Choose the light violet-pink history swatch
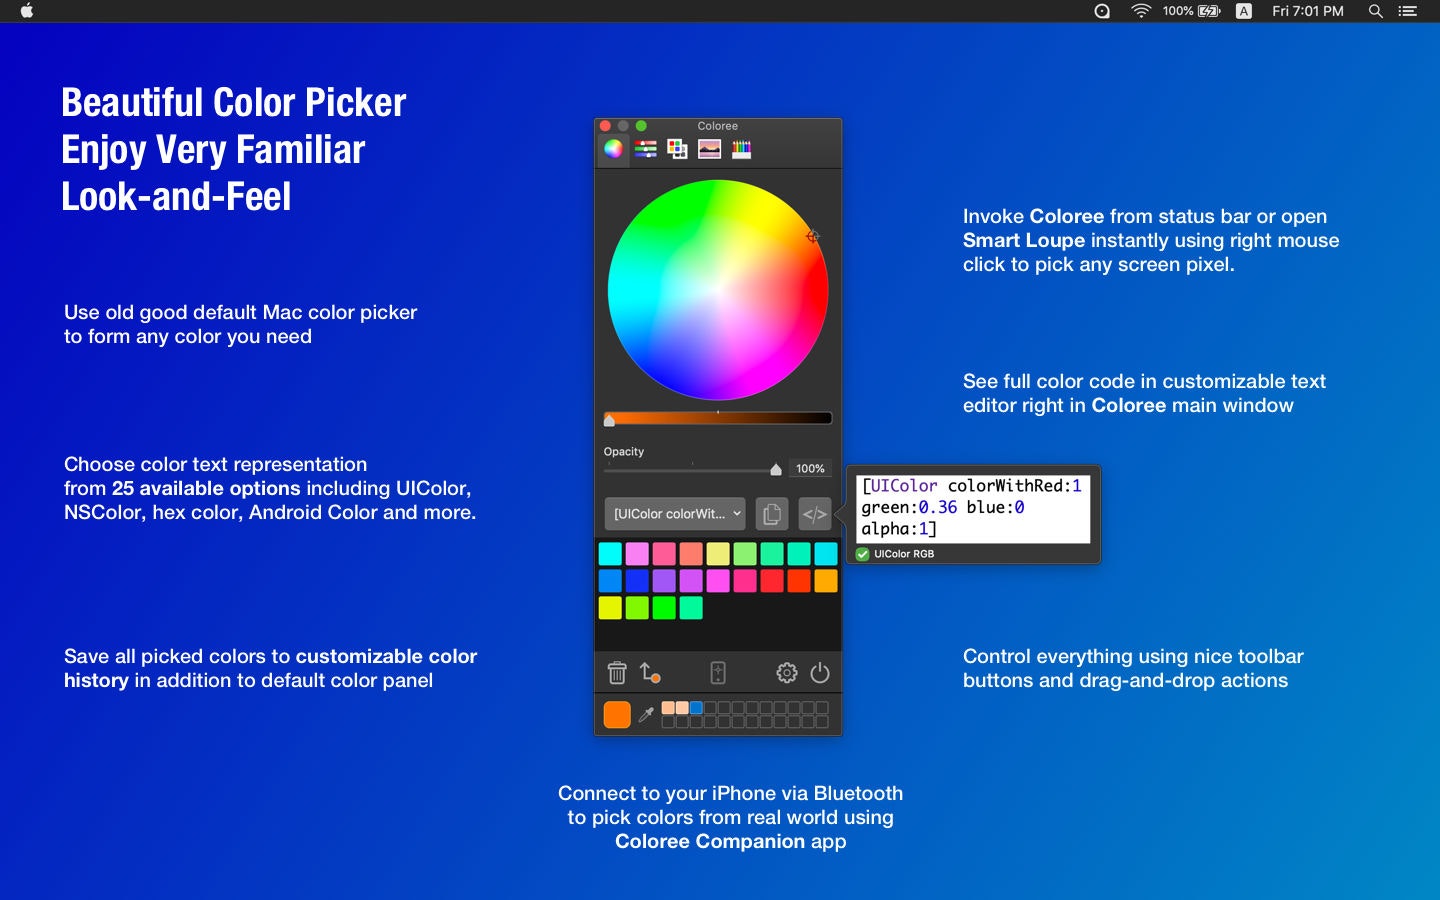 637,554
